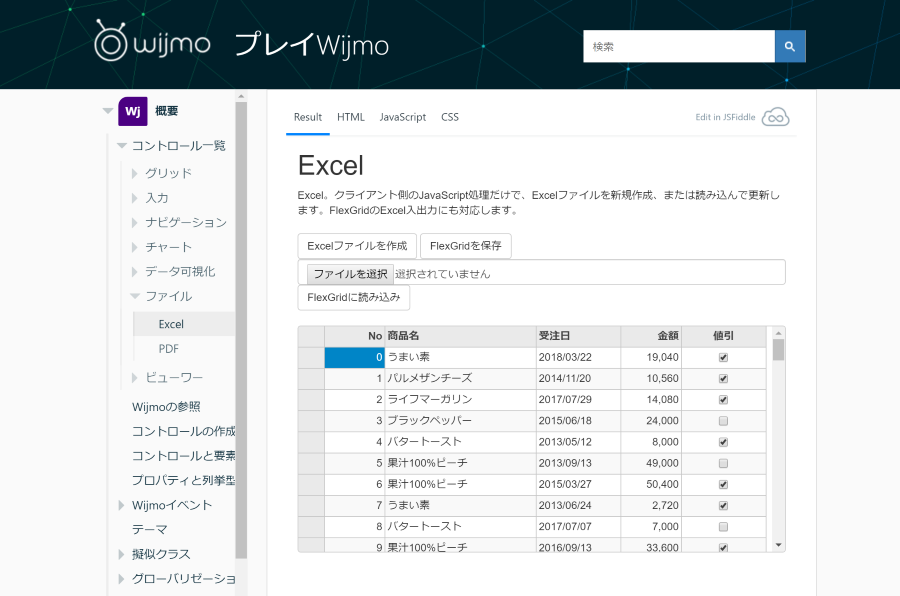Select the highlighted No cell 0
Screen dimensions: 900x596
tap(354, 357)
